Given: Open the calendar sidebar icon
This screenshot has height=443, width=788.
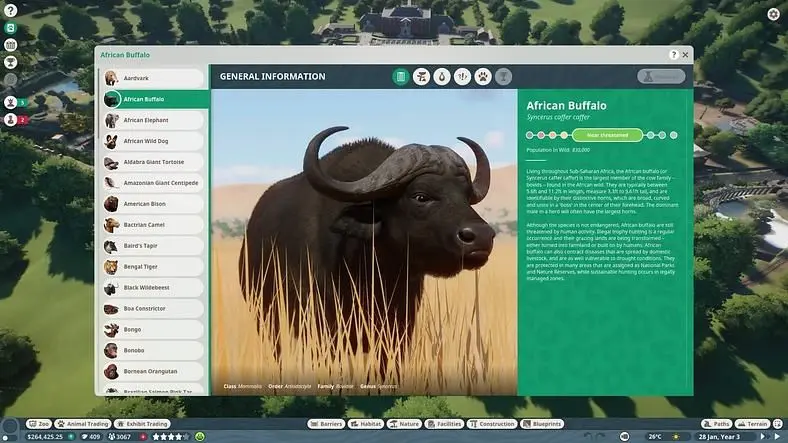Looking at the screenshot, I should (10, 45).
